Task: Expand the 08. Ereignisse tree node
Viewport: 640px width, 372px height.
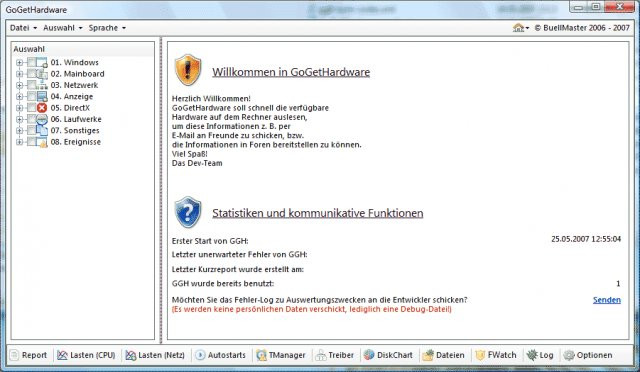Action: (19, 142)
